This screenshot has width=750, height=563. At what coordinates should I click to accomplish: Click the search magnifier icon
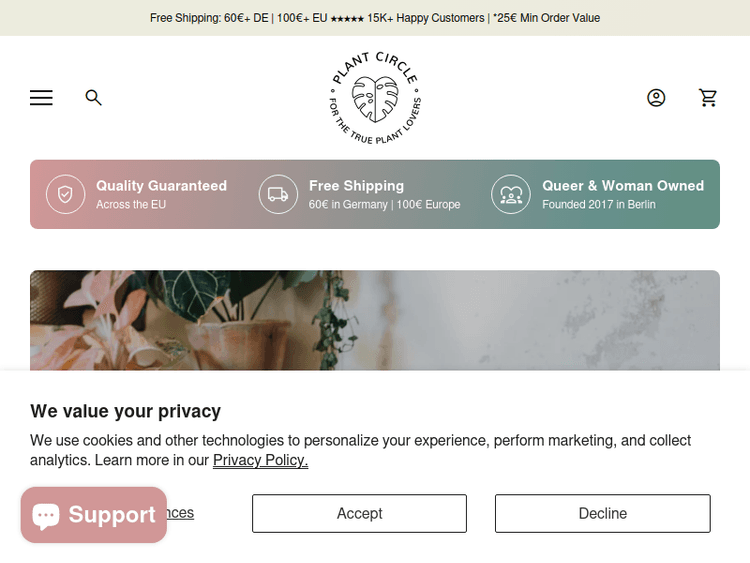(x=94, y=97)
